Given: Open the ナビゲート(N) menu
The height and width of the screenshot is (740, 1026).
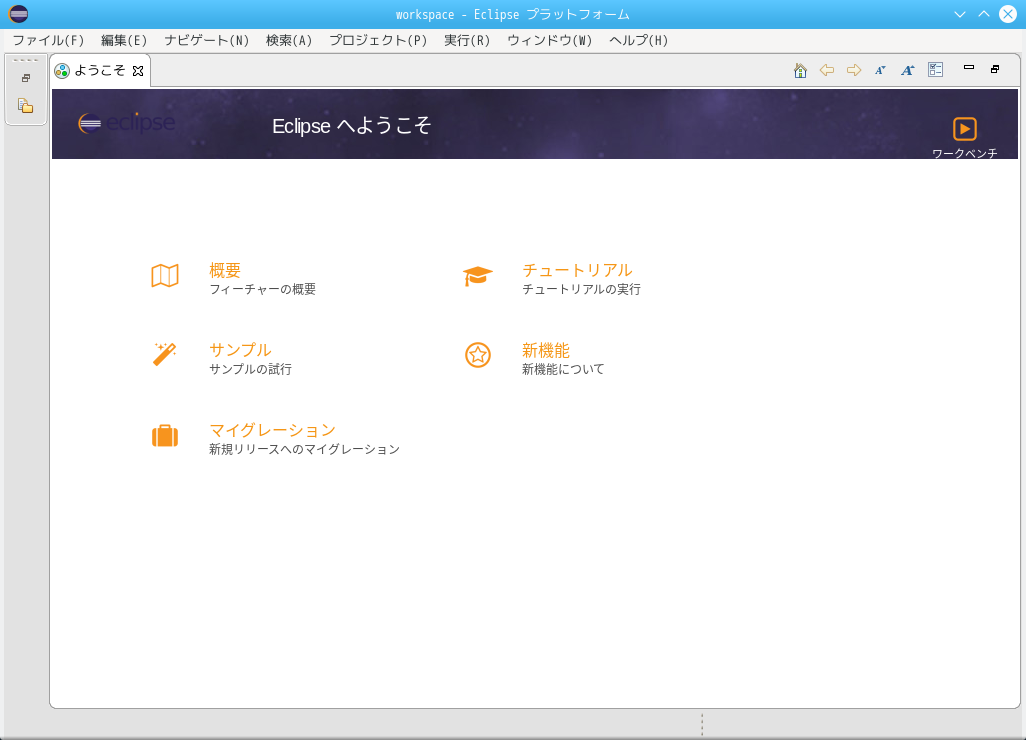Looking at the screenshot, I should [207, 41].
